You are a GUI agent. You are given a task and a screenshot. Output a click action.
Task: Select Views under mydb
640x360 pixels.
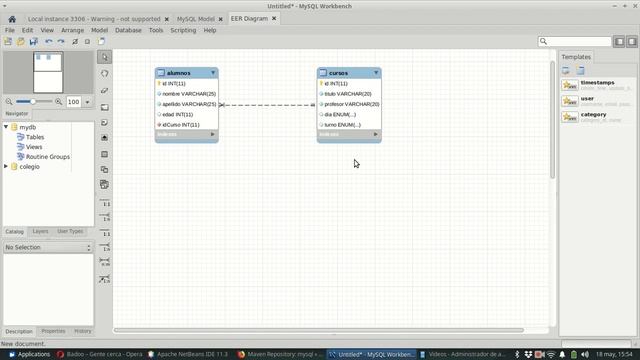[34, 147]
